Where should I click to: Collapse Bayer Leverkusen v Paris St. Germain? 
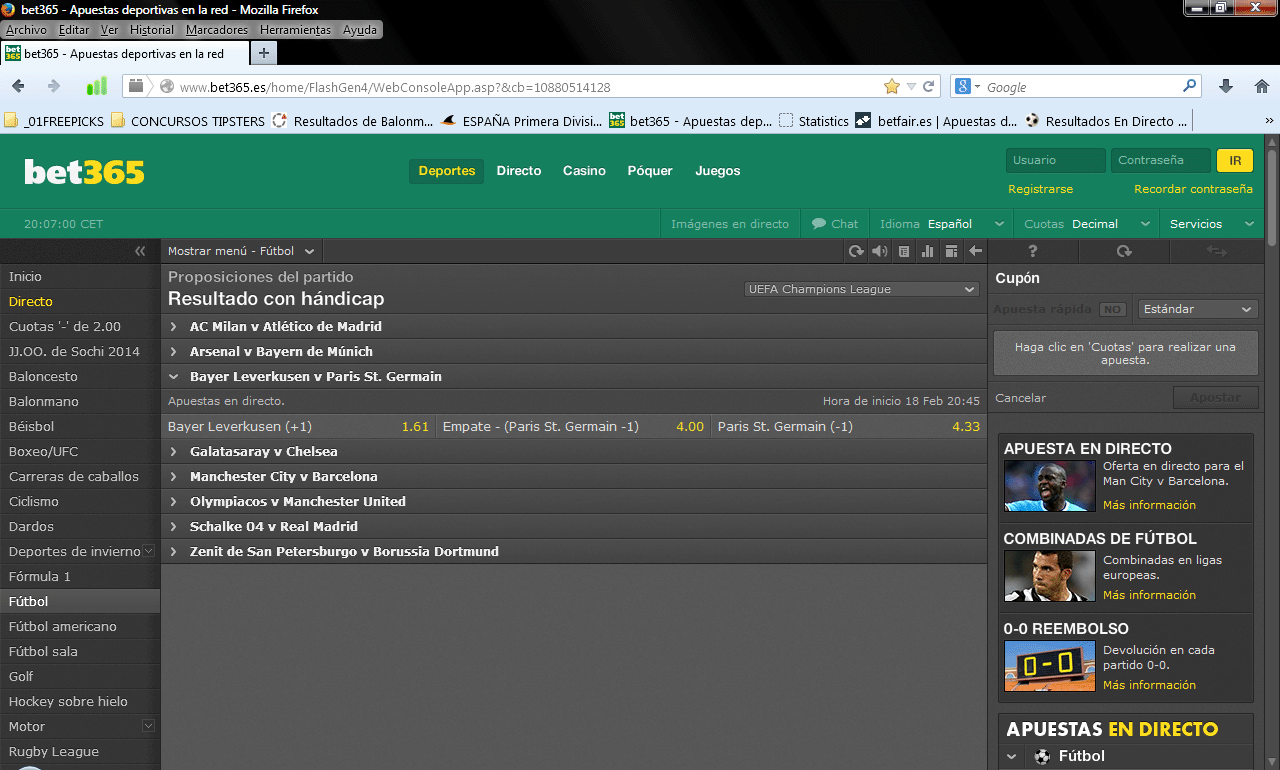(574, 376)
